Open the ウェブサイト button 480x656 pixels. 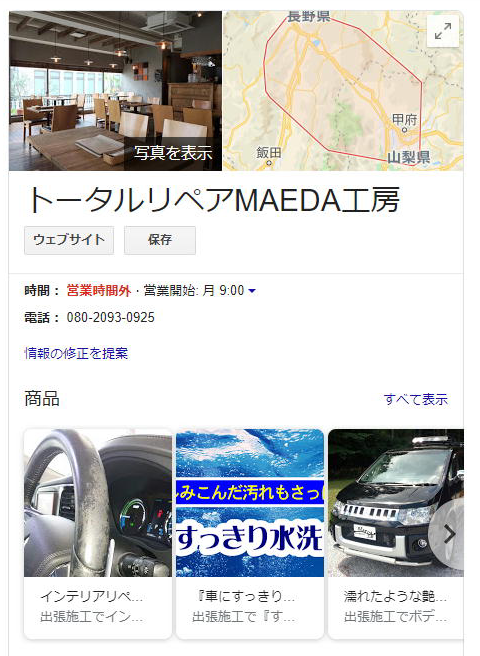(69, 240)
